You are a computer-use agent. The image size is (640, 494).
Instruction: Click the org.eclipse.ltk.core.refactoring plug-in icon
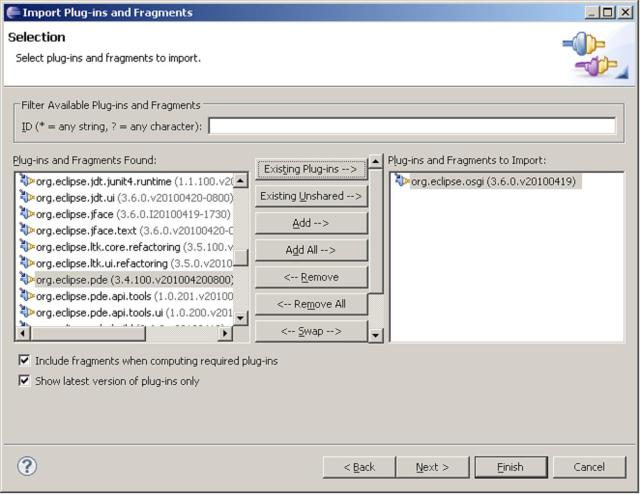27,247
